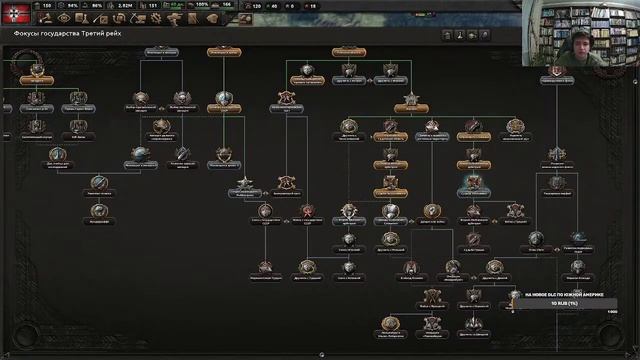Click the convoys count 166

[x=227, y=5]
